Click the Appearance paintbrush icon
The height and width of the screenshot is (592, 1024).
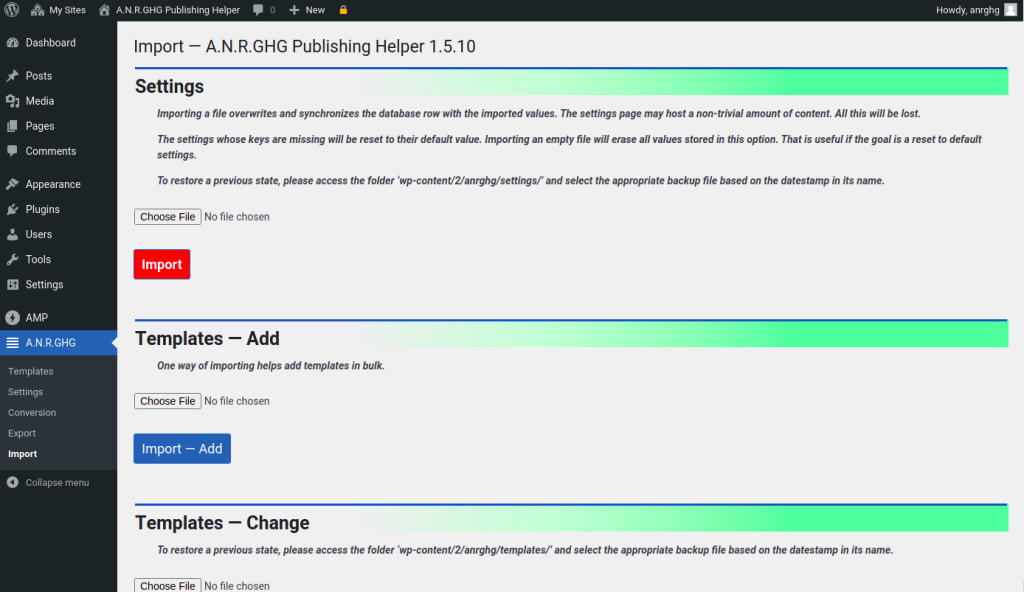(12, 184)
